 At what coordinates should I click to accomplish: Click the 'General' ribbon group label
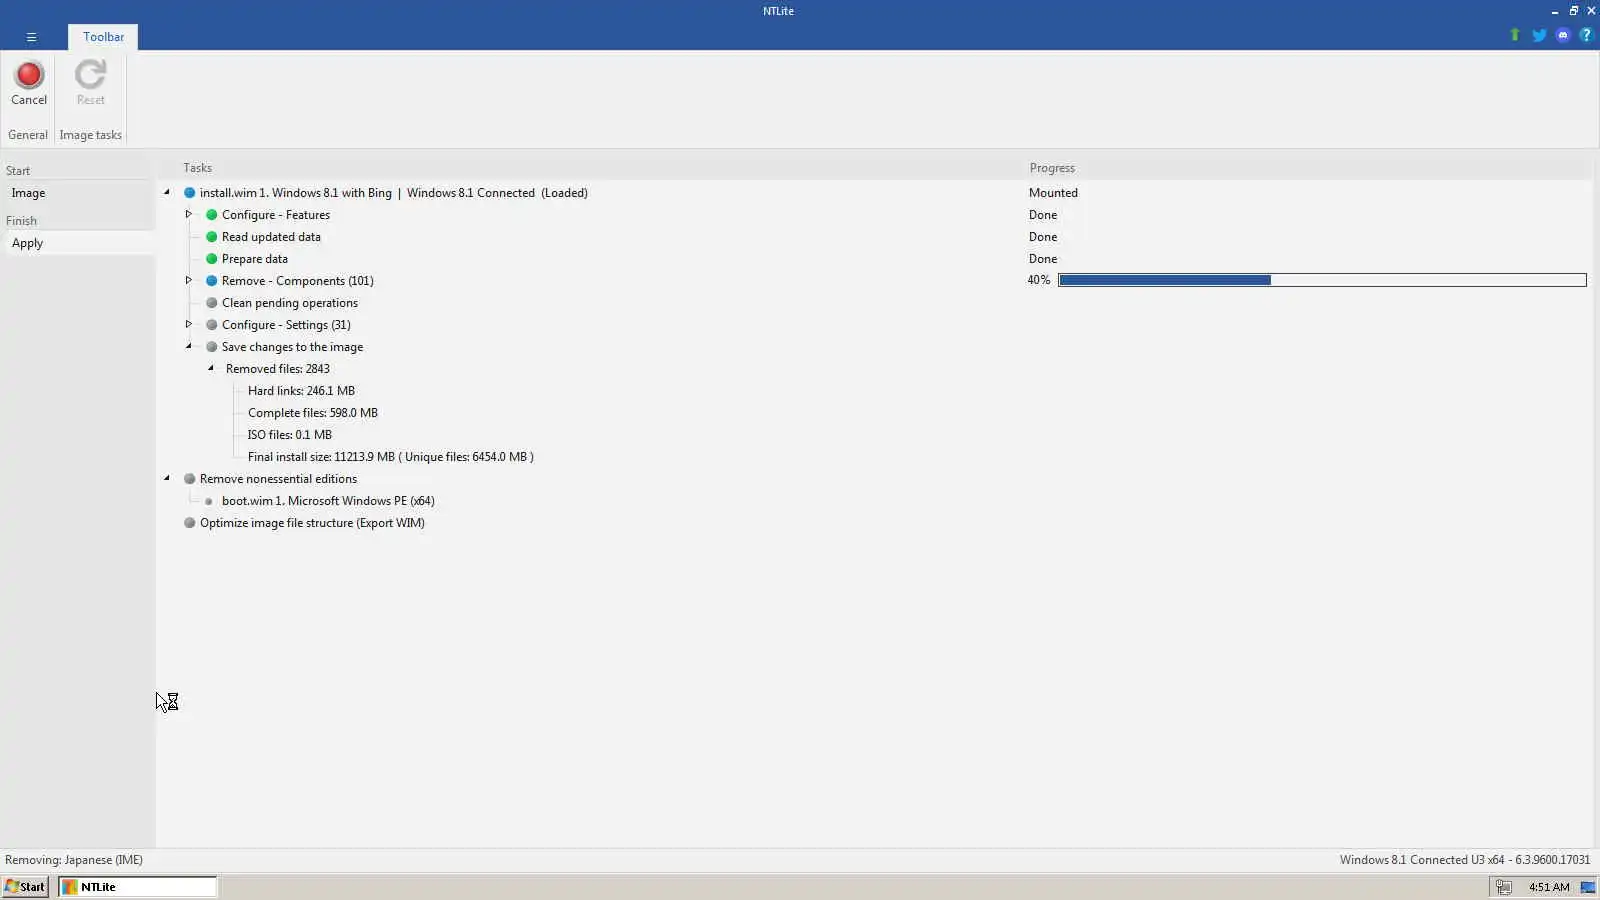[x=28, y=135]
